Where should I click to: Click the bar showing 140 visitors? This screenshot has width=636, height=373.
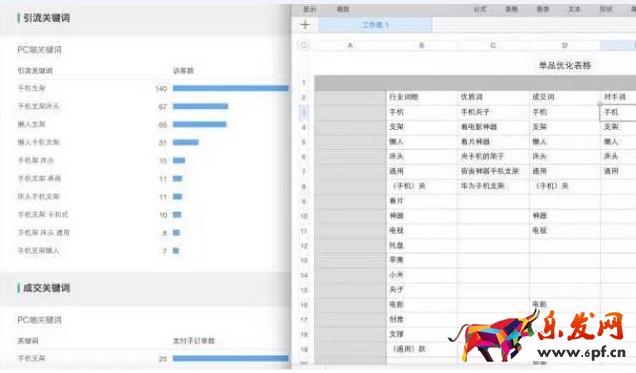coord(230,88)
